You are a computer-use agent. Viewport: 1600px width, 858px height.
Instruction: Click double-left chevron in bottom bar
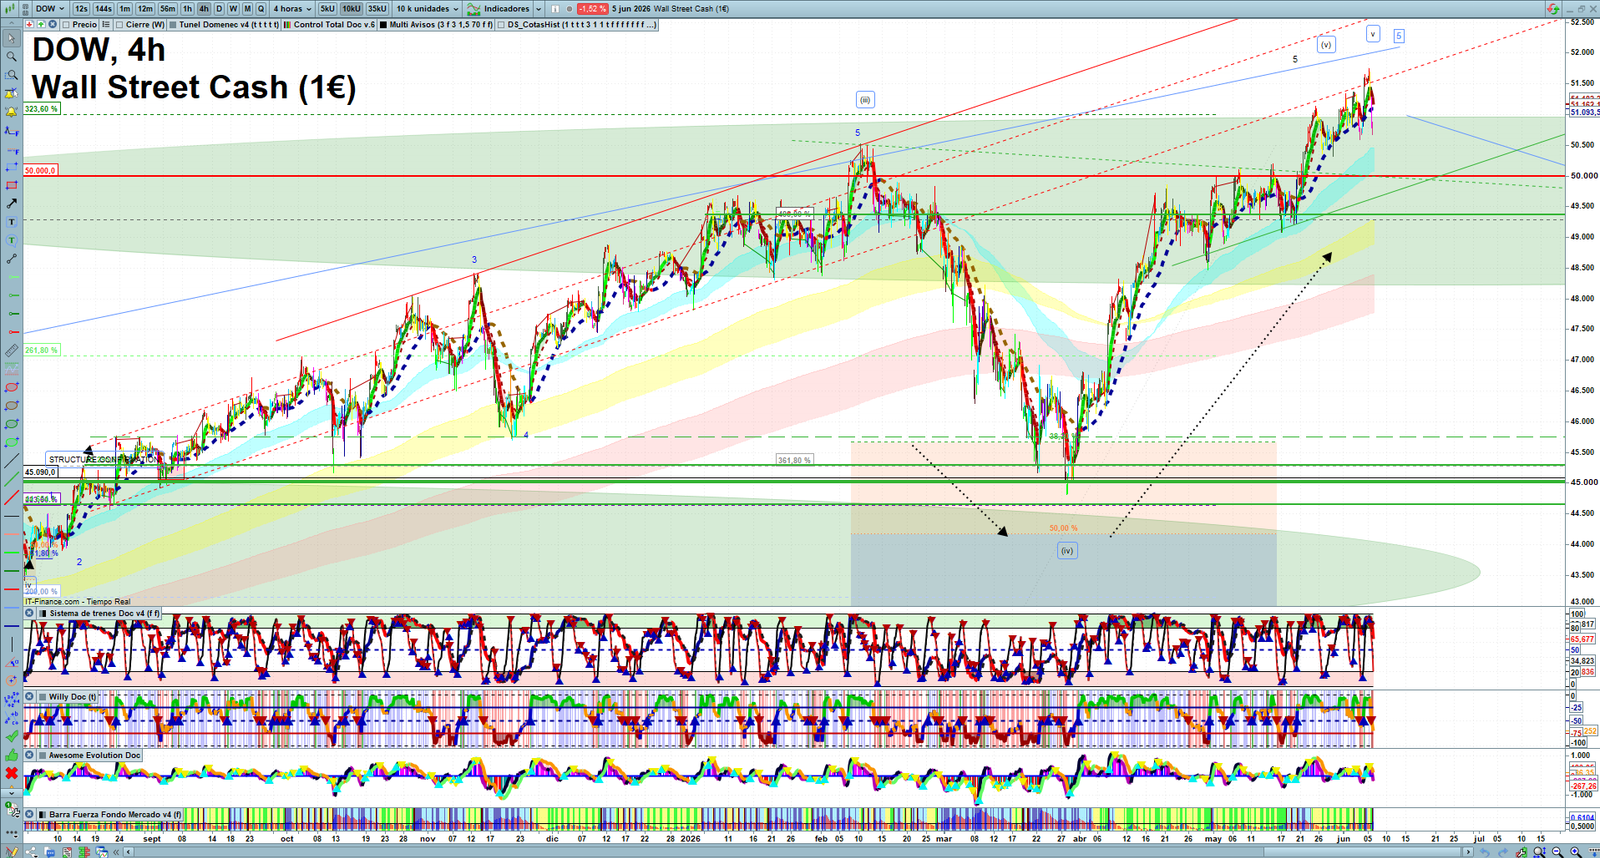tap(116, 852)
